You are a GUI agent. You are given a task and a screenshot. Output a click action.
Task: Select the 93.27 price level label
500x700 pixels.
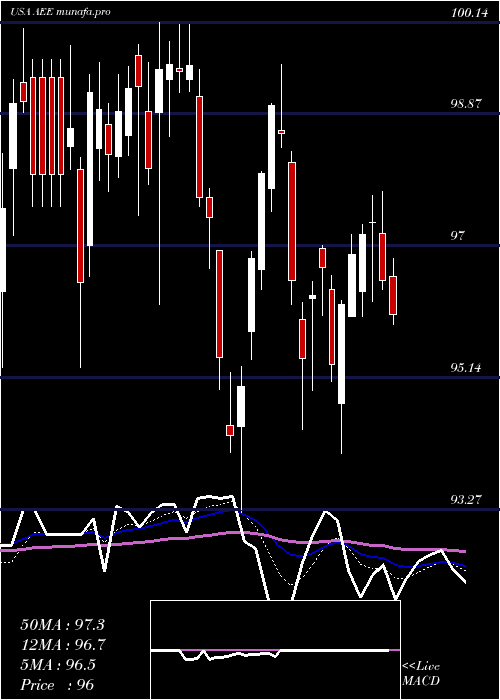point(466,499)
